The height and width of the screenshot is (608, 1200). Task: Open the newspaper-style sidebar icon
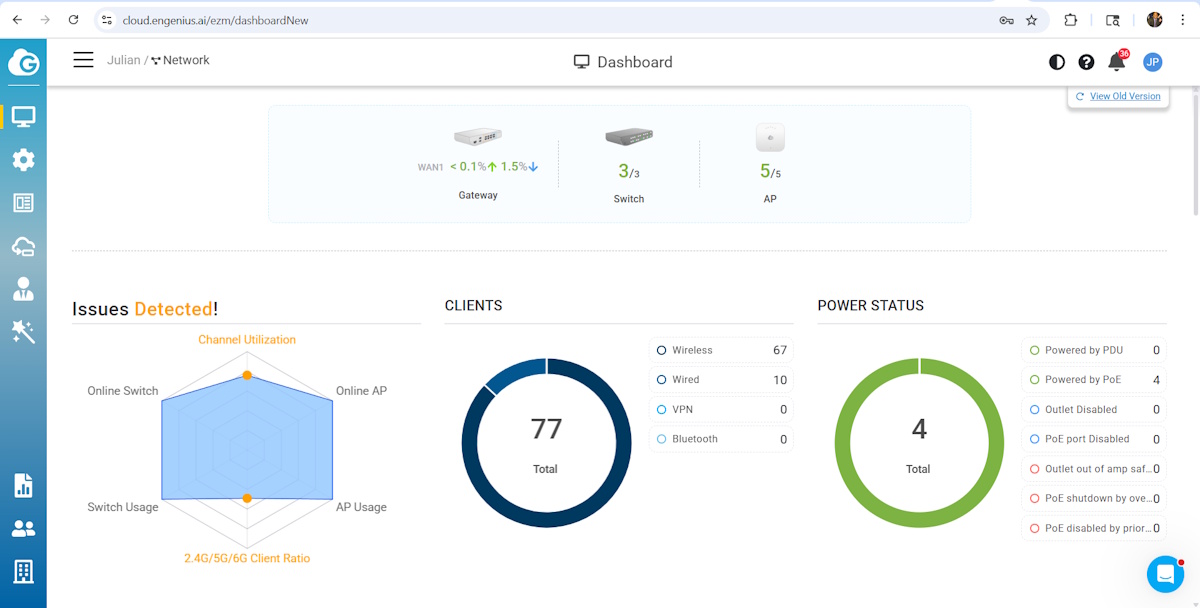click(x=23, y=203)
